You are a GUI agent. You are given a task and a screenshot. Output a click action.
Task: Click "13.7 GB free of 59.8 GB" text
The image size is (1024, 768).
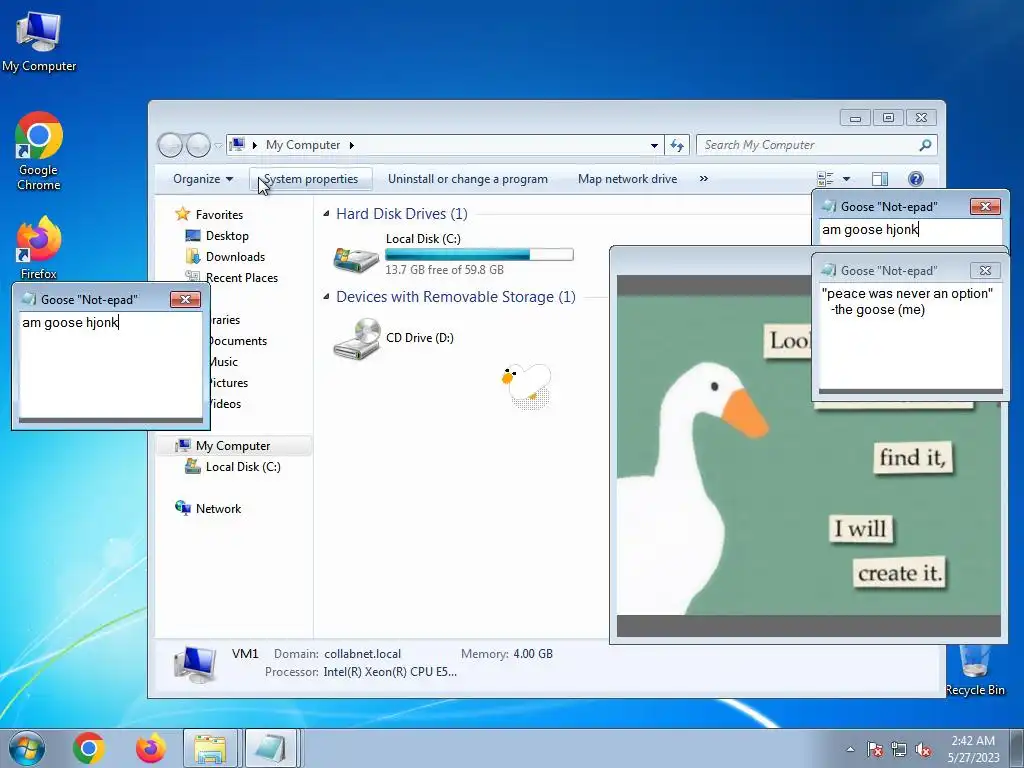click(444, 270)
